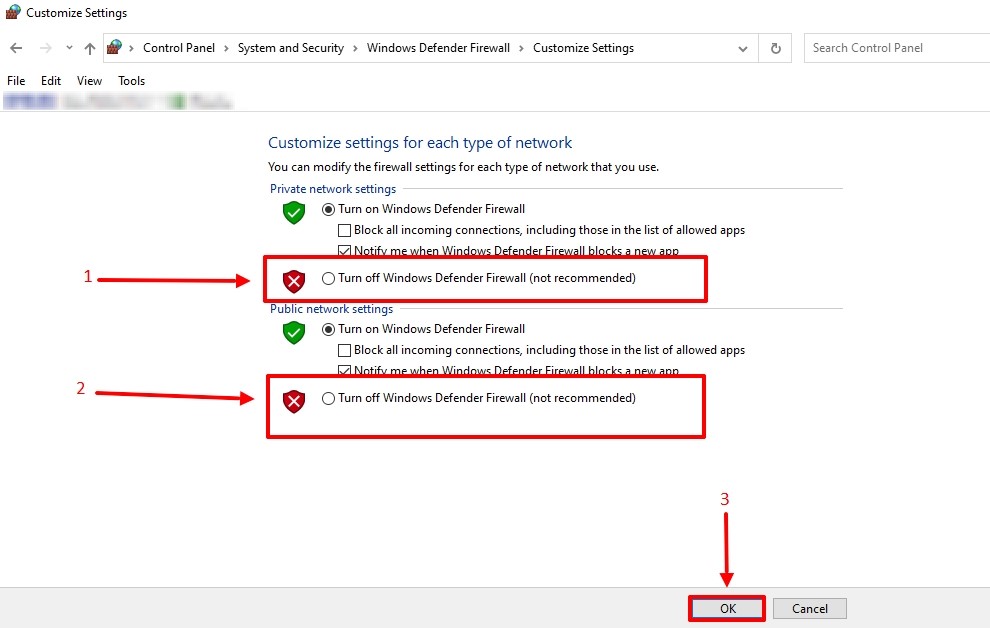Click Windows Defender Firewall in the breadcrumb
This screenshot has height=628, width=990.
(x=438, y=48)
